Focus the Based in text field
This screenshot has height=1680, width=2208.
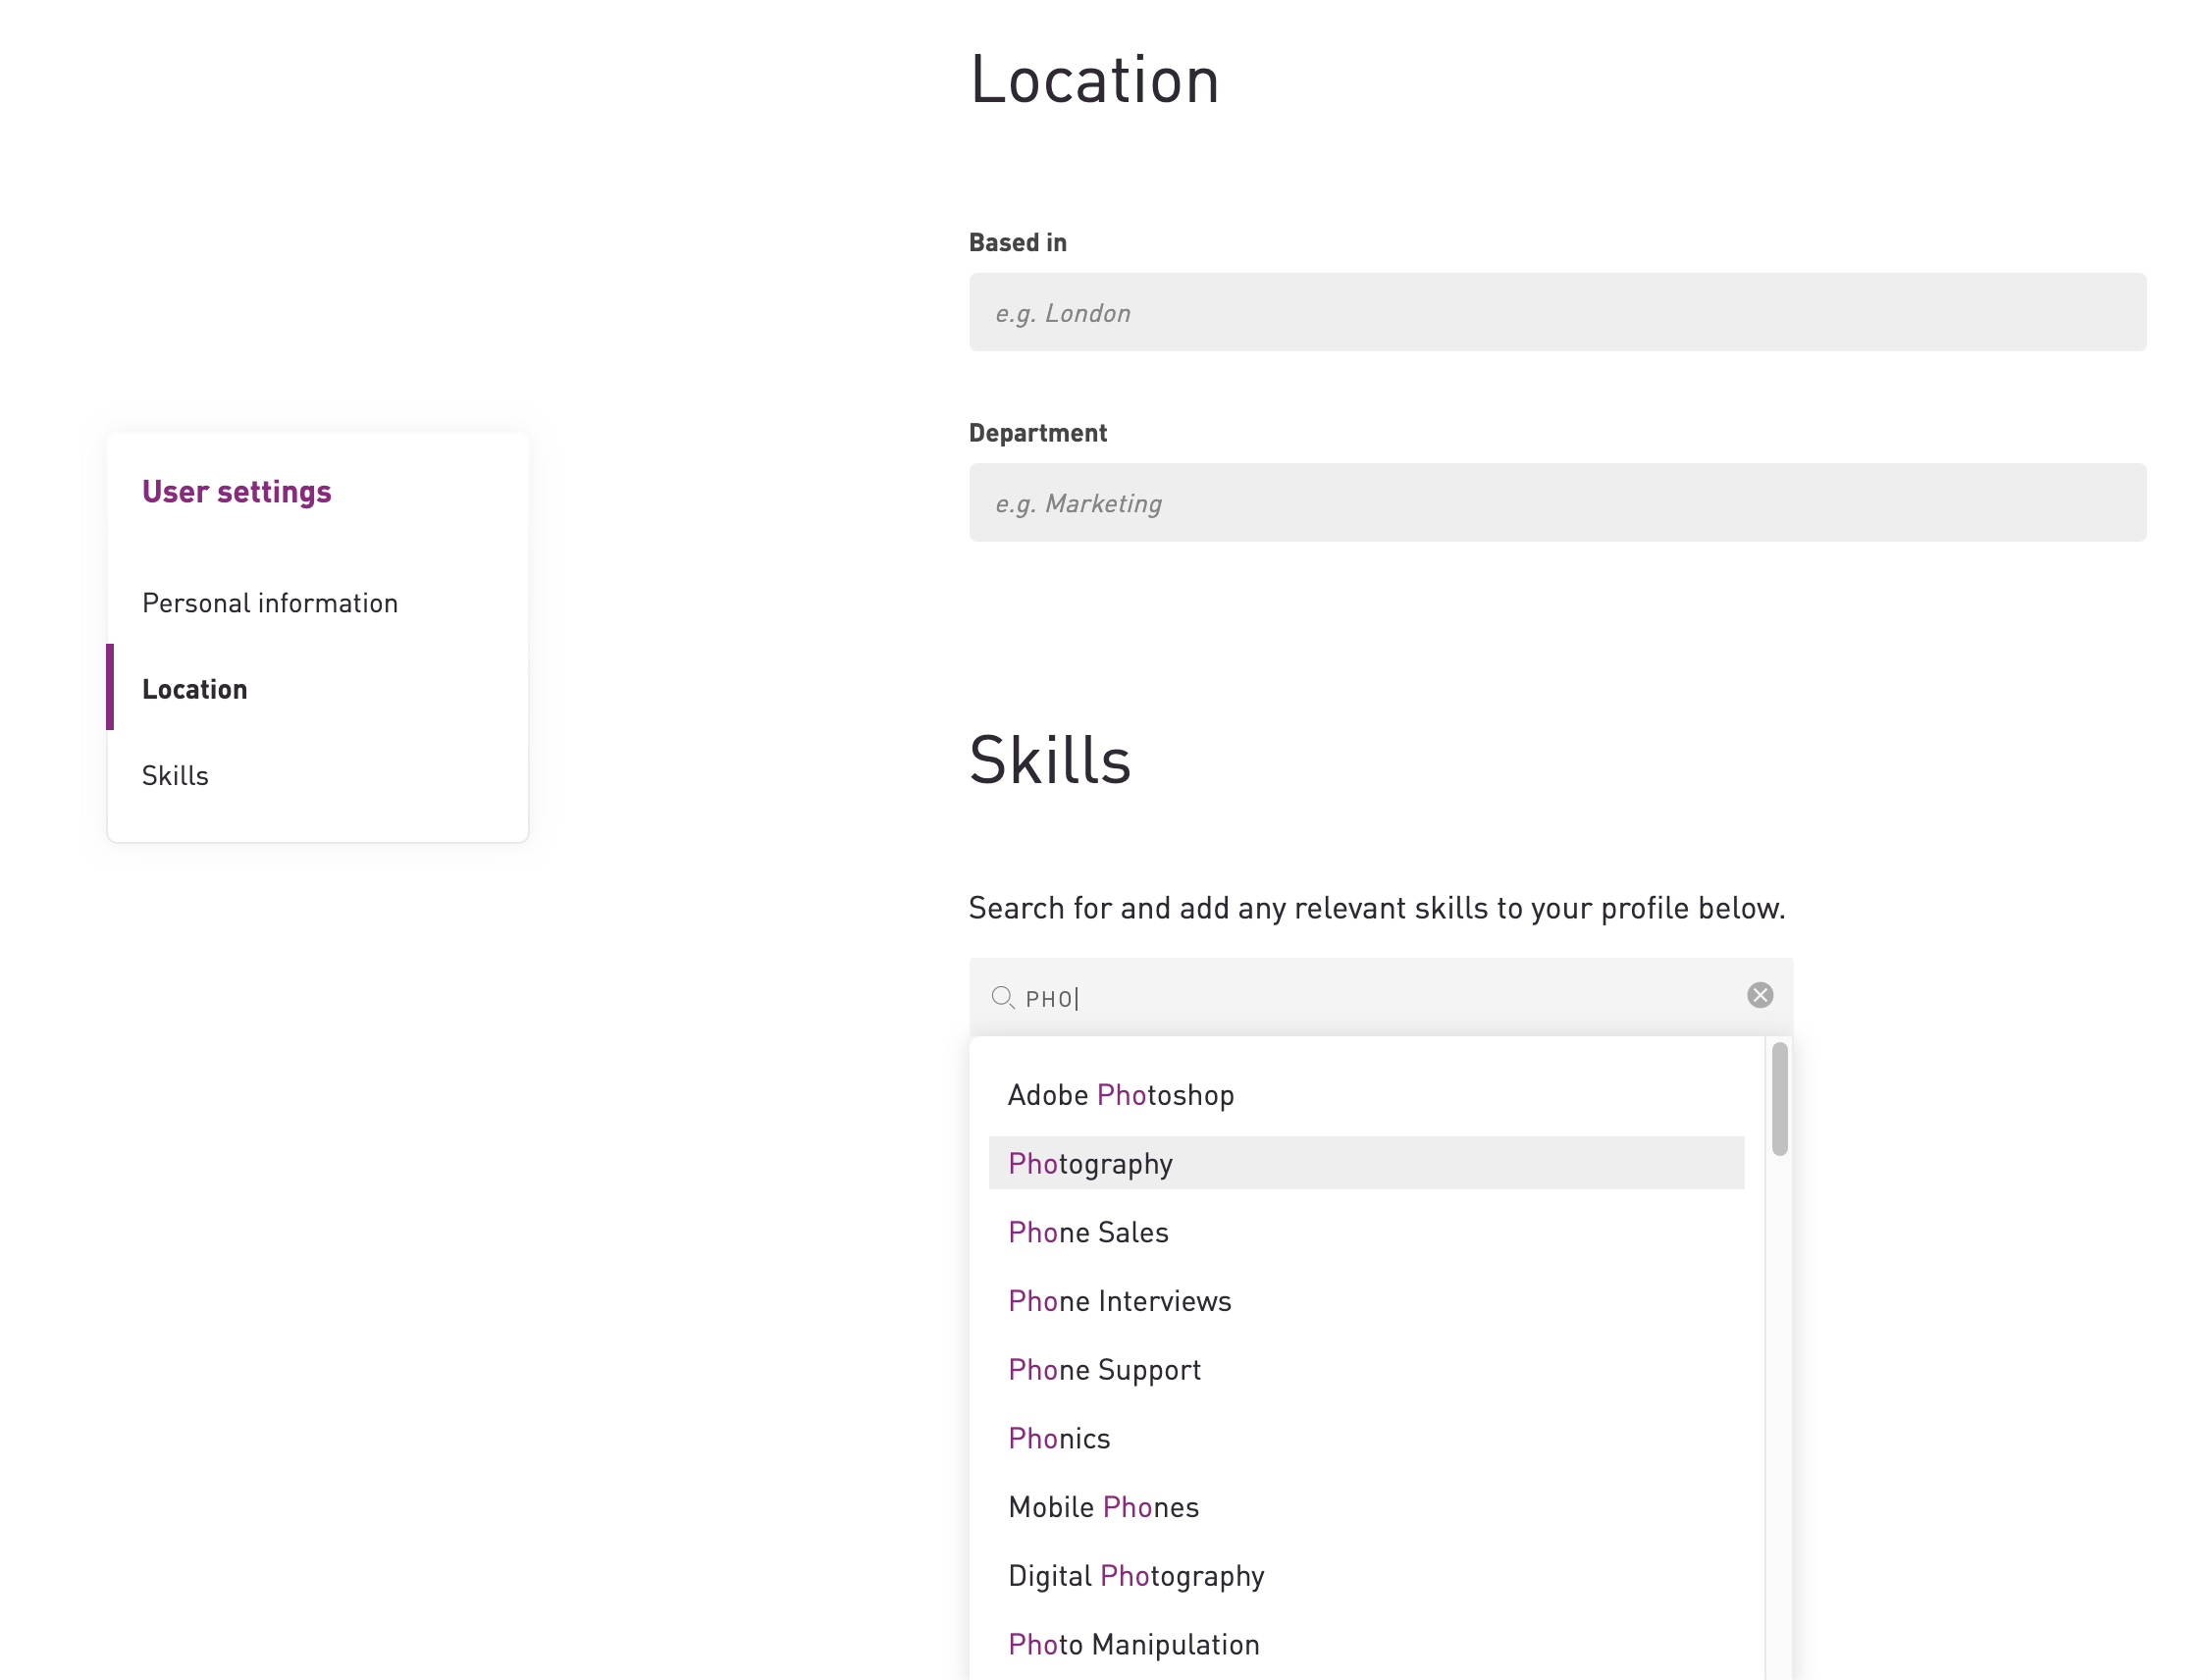(1556, 312)
